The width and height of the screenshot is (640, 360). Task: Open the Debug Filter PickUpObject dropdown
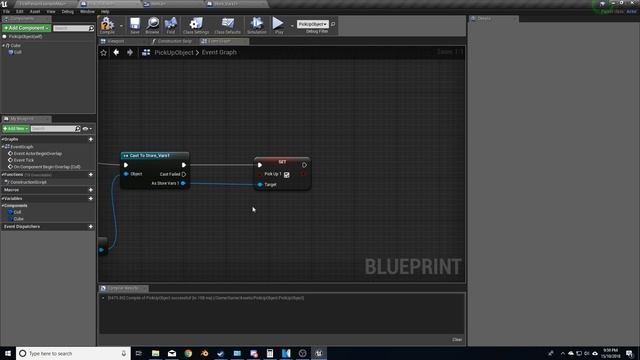click(313, 24)
